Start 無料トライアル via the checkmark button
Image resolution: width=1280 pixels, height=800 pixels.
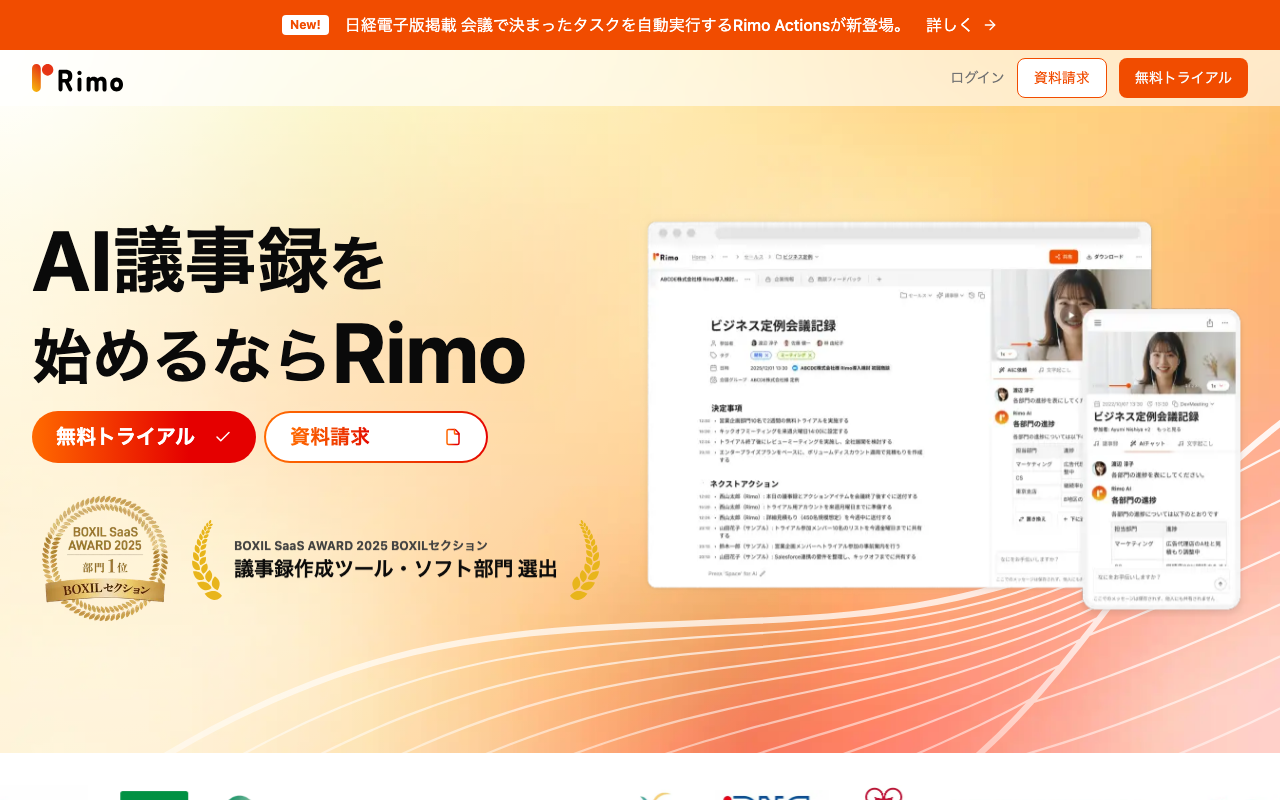(144, 437)
